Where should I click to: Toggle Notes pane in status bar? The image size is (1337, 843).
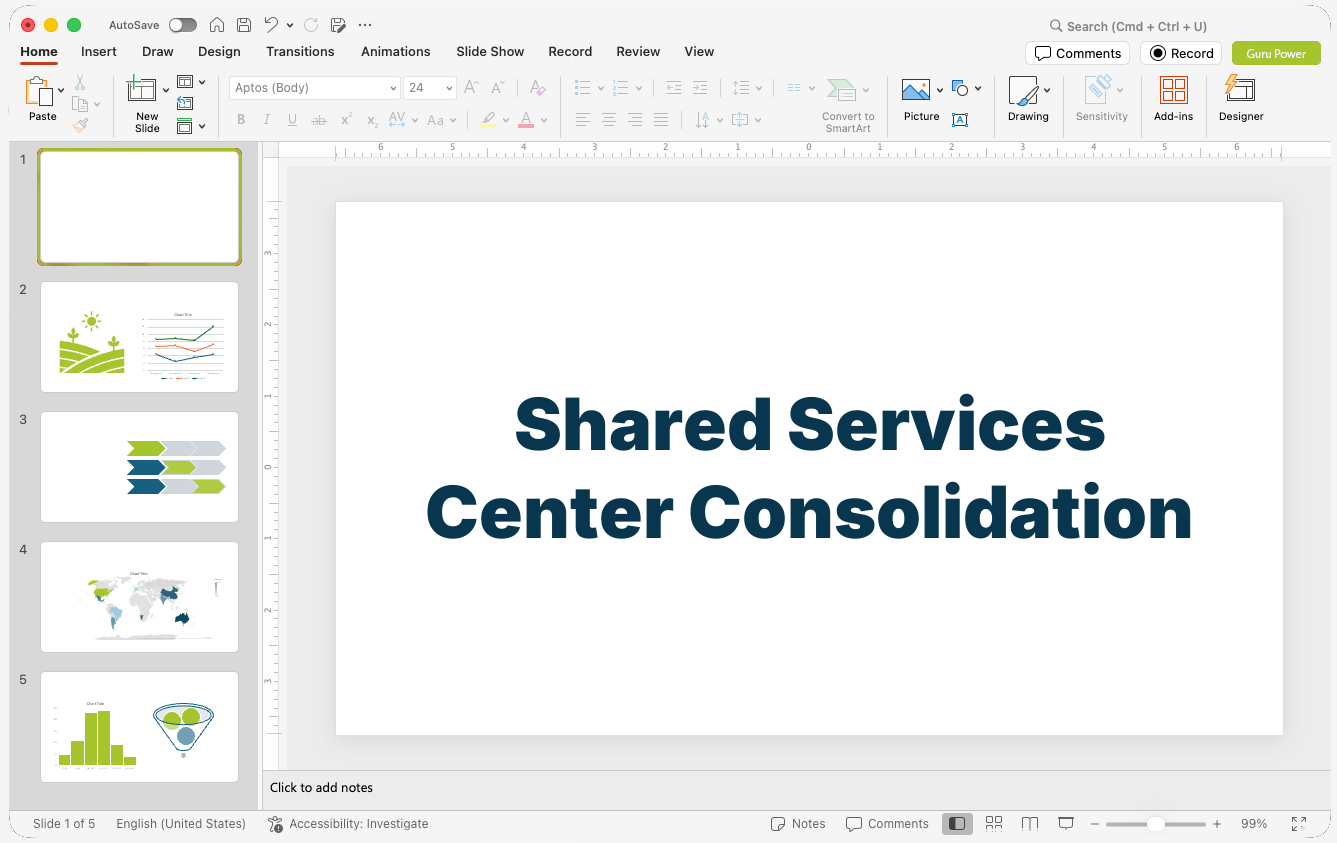[x=798, y=824]
